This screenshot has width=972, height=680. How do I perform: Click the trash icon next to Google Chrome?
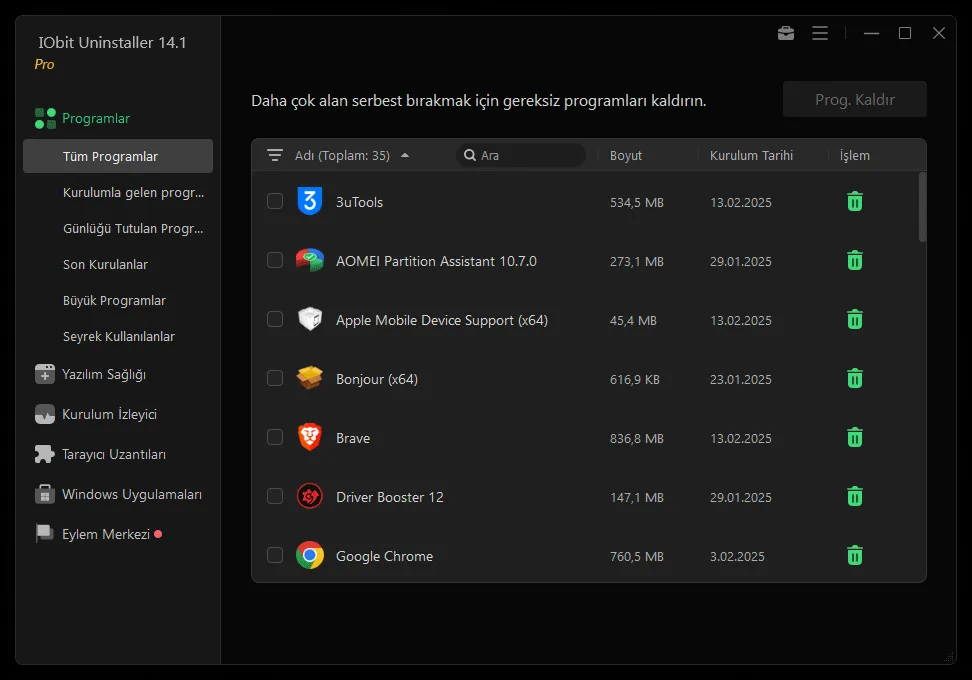[x=855, y=556]
